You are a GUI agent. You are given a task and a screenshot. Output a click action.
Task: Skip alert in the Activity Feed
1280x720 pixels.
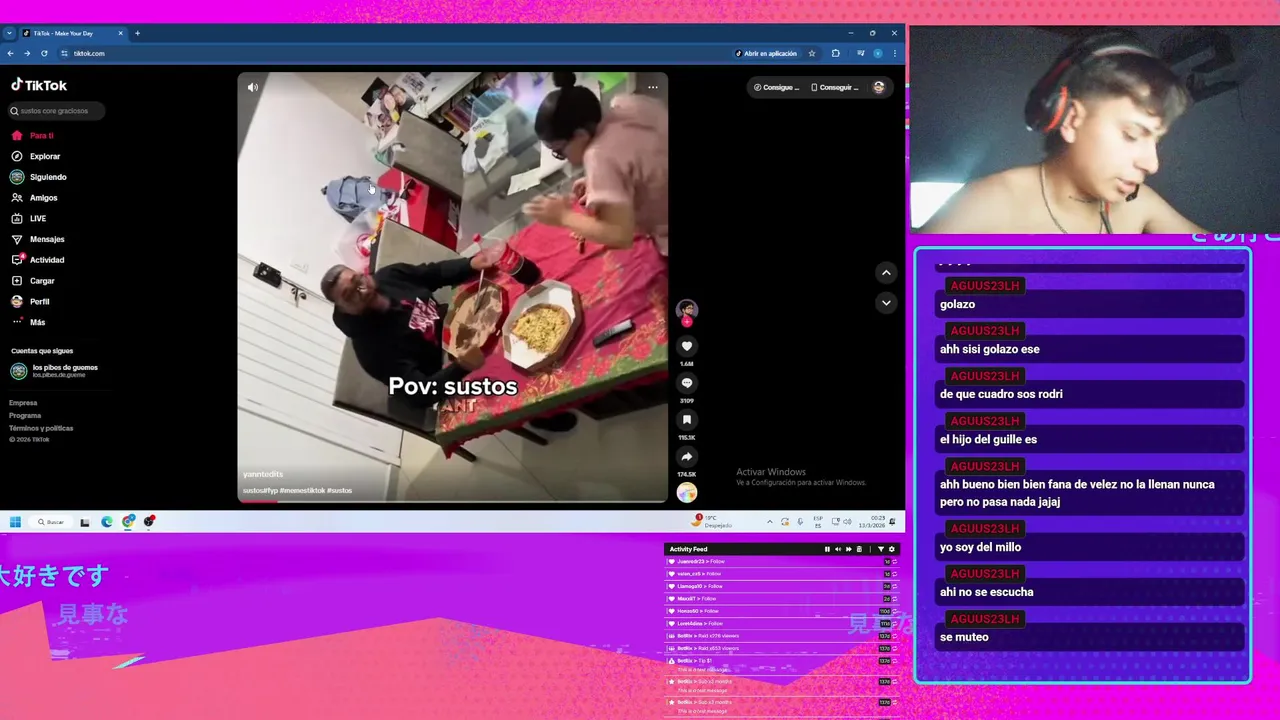848,549
